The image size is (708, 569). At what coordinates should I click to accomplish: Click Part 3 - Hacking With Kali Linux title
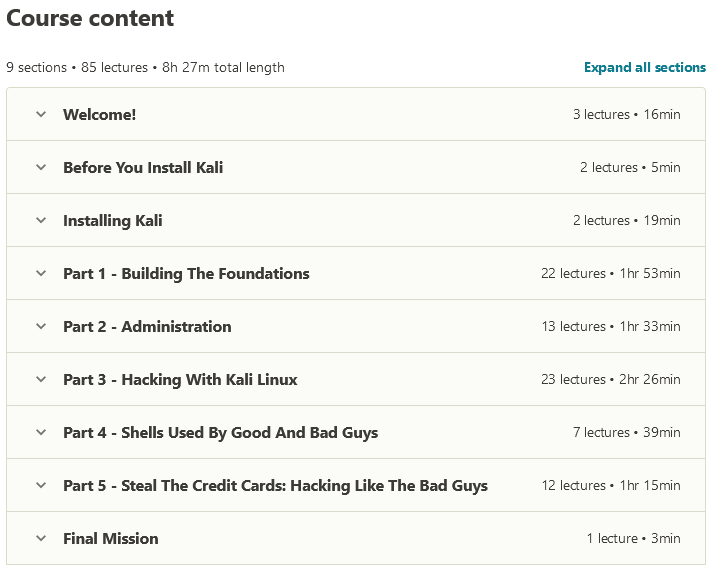click(x=180, y=379)
